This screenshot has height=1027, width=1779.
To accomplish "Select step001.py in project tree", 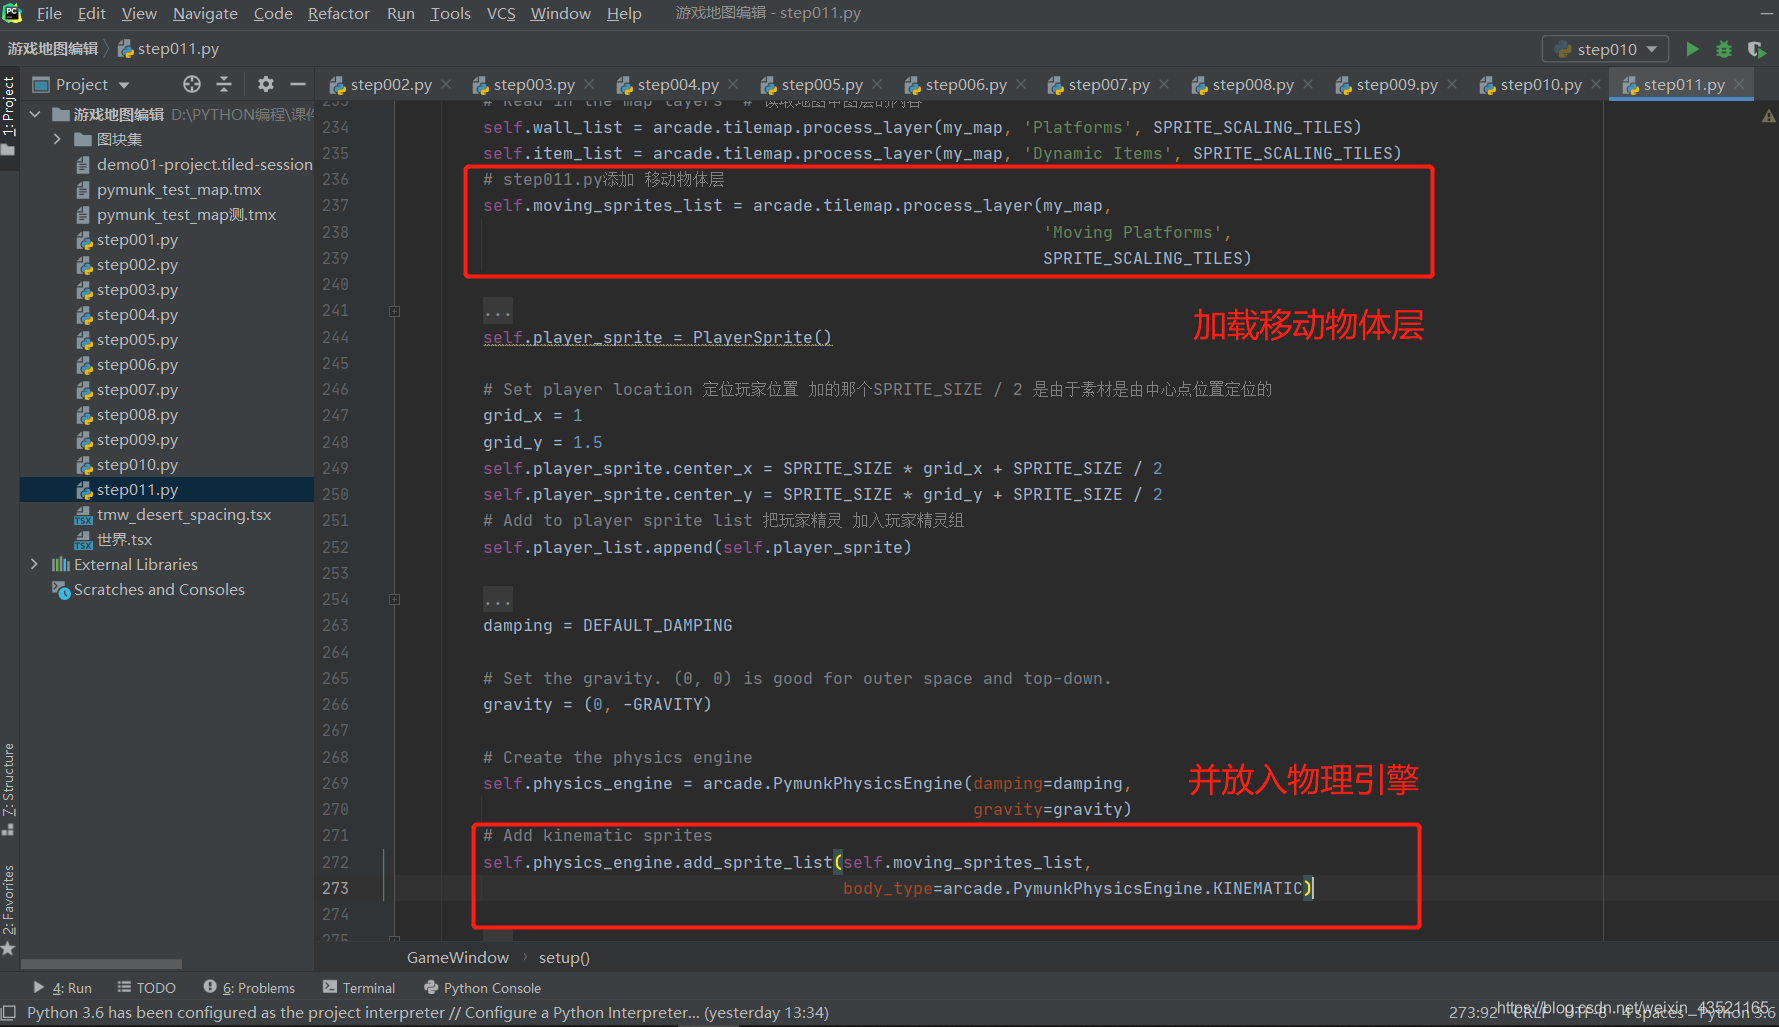I will pyautogui.click(x=137, y=239).
